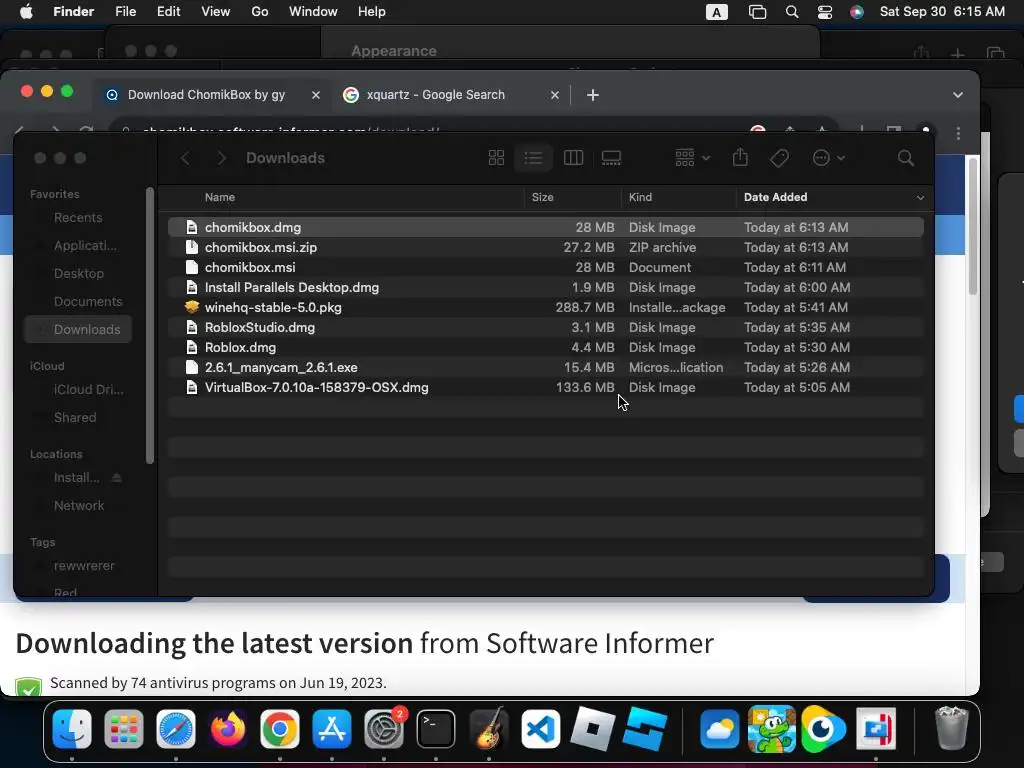Select Install Parallels Desktop.dmg

(545, 287)
